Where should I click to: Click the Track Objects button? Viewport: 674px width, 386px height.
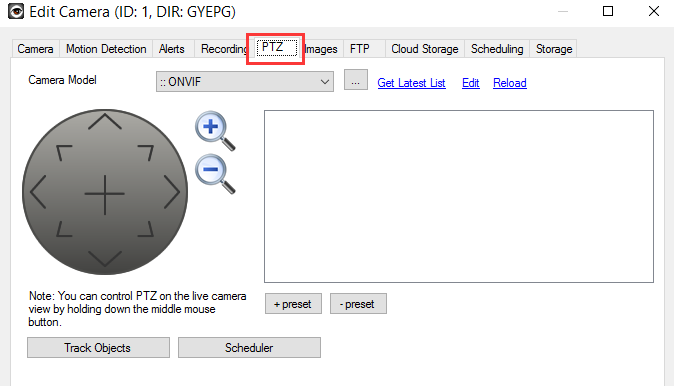98,347
